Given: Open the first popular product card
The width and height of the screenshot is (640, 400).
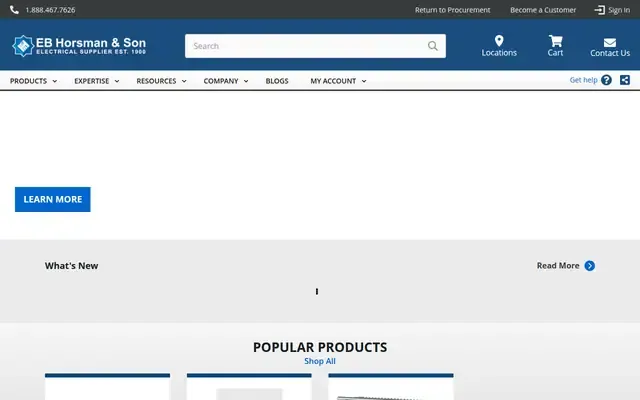Looking at the screenshot, I should click(x=107, y=387).
